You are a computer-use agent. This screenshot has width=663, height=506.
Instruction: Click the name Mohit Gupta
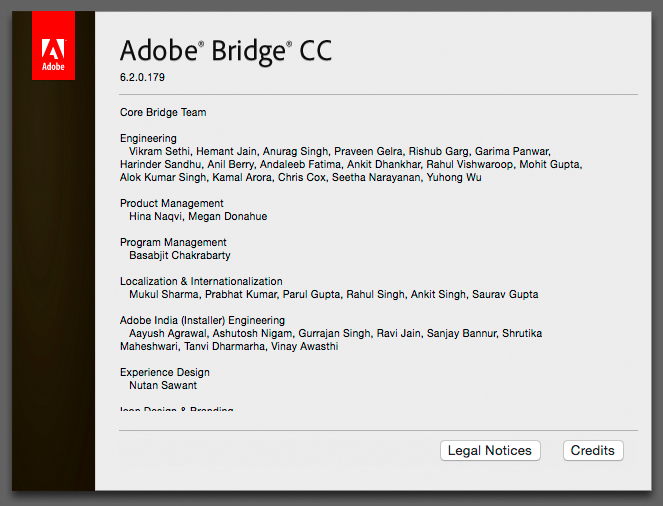(550, 164)
